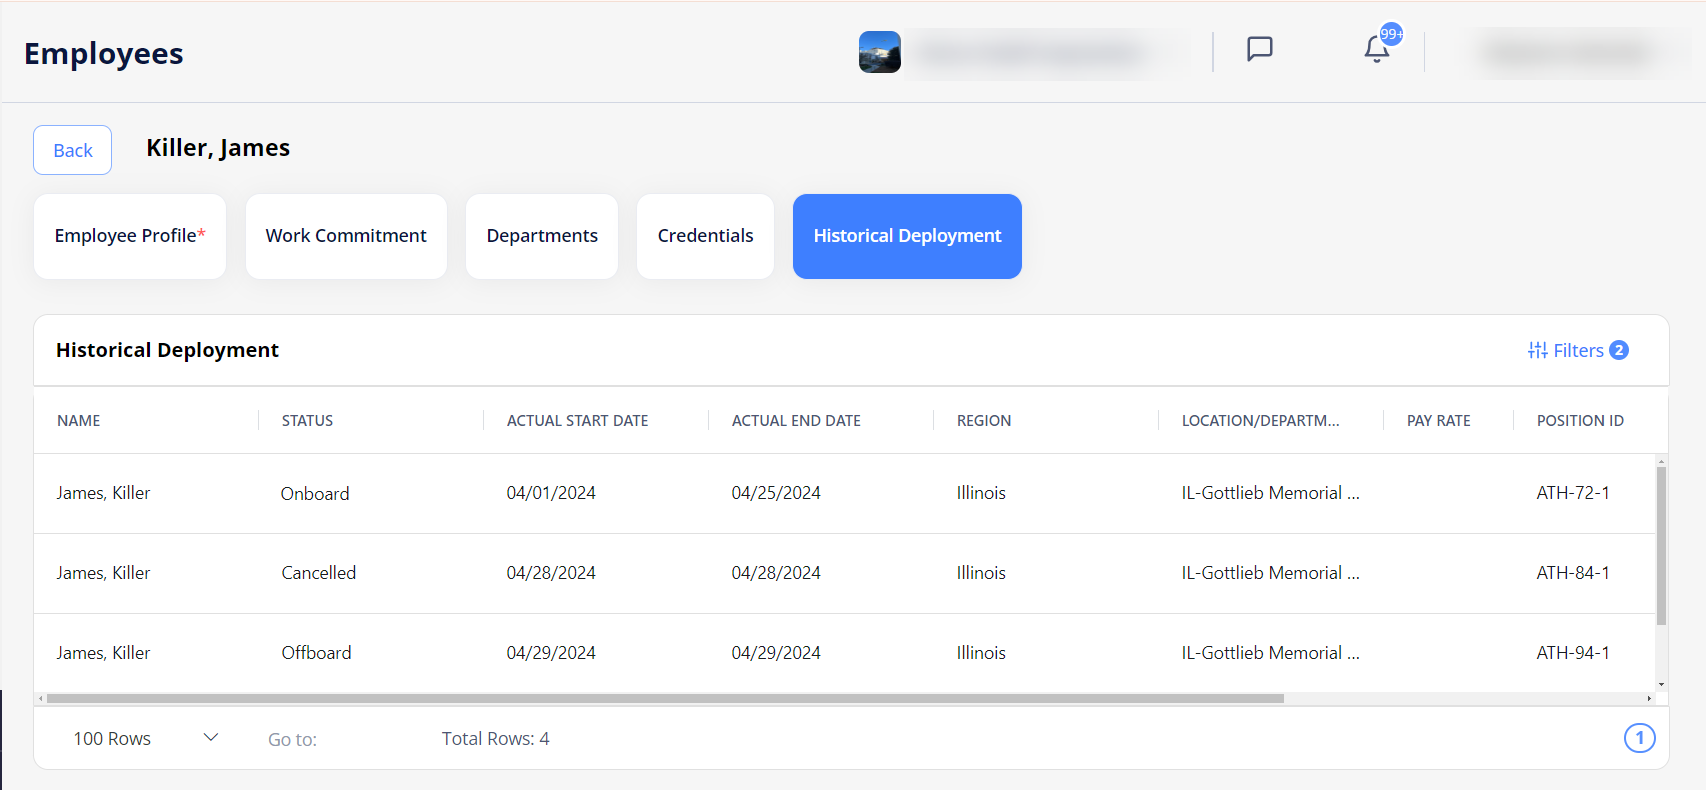
Task: Open the Credentials tab
Action: point(705,236)
